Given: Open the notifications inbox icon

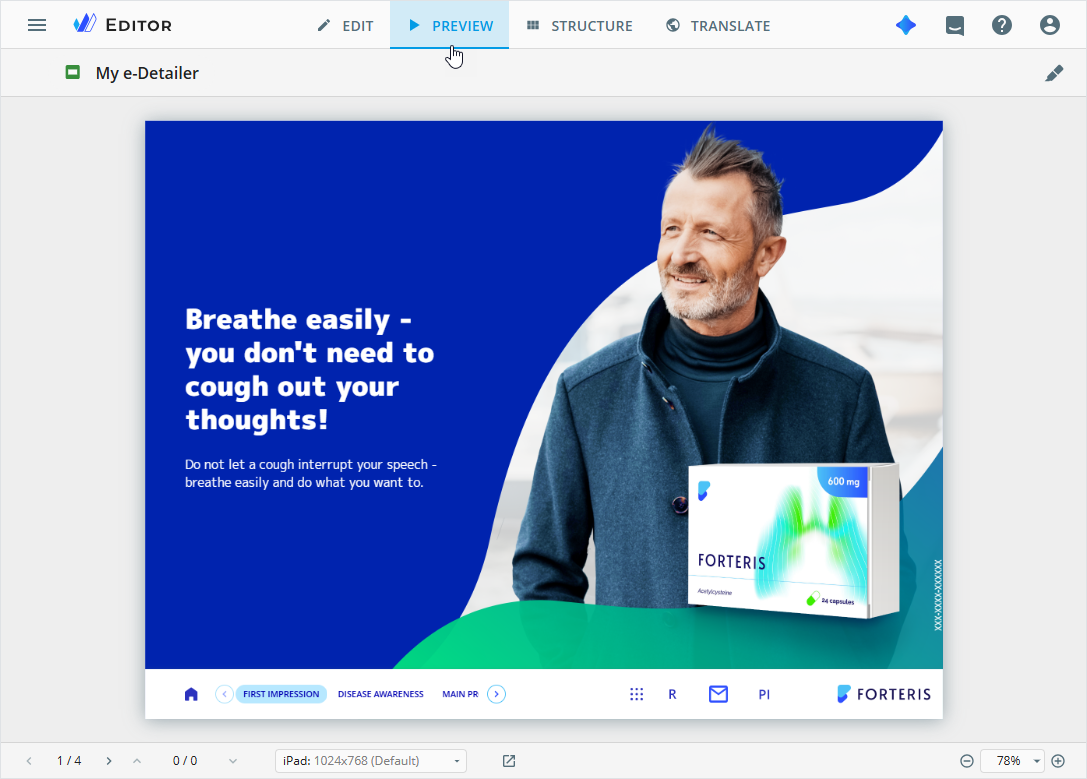Looking at the screenshot, I should 955,26.
